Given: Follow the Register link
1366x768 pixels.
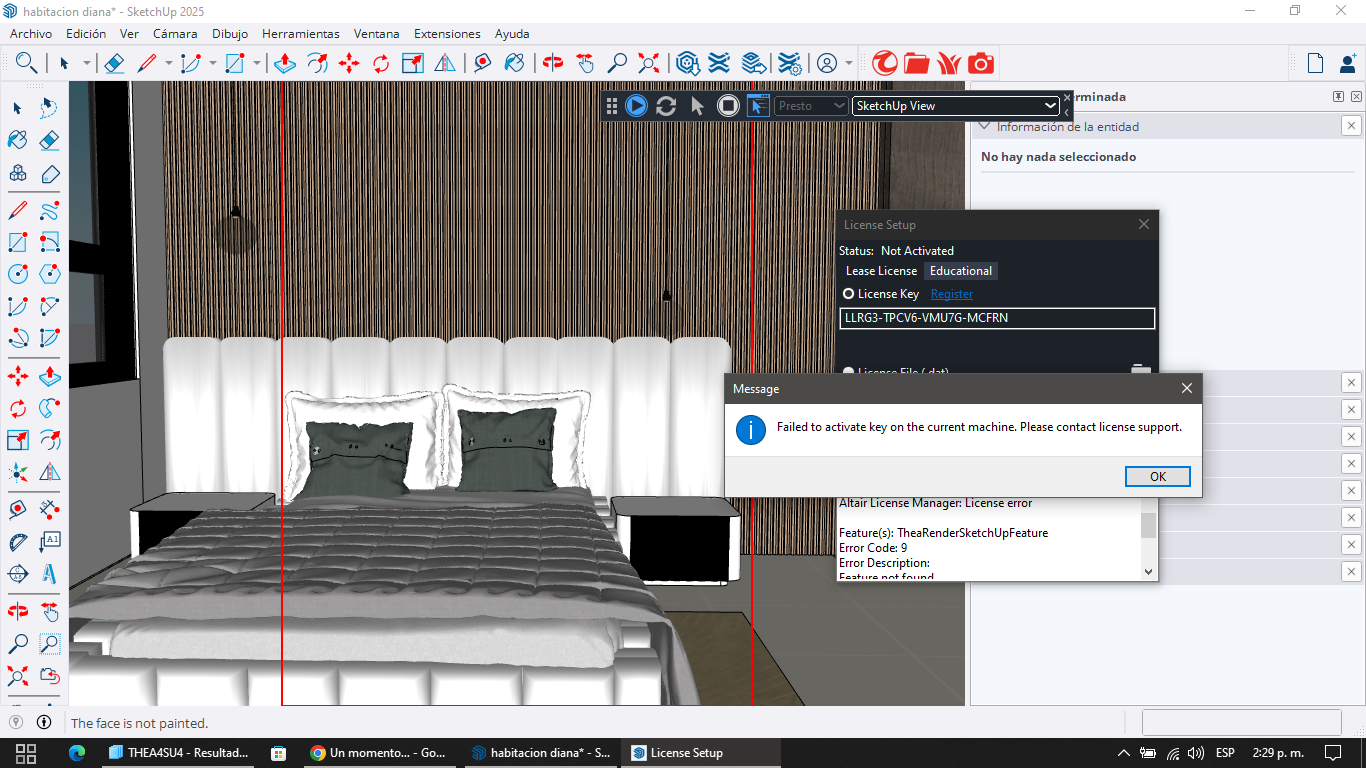Looking at the screenshot, I should [x=952, y=294].
